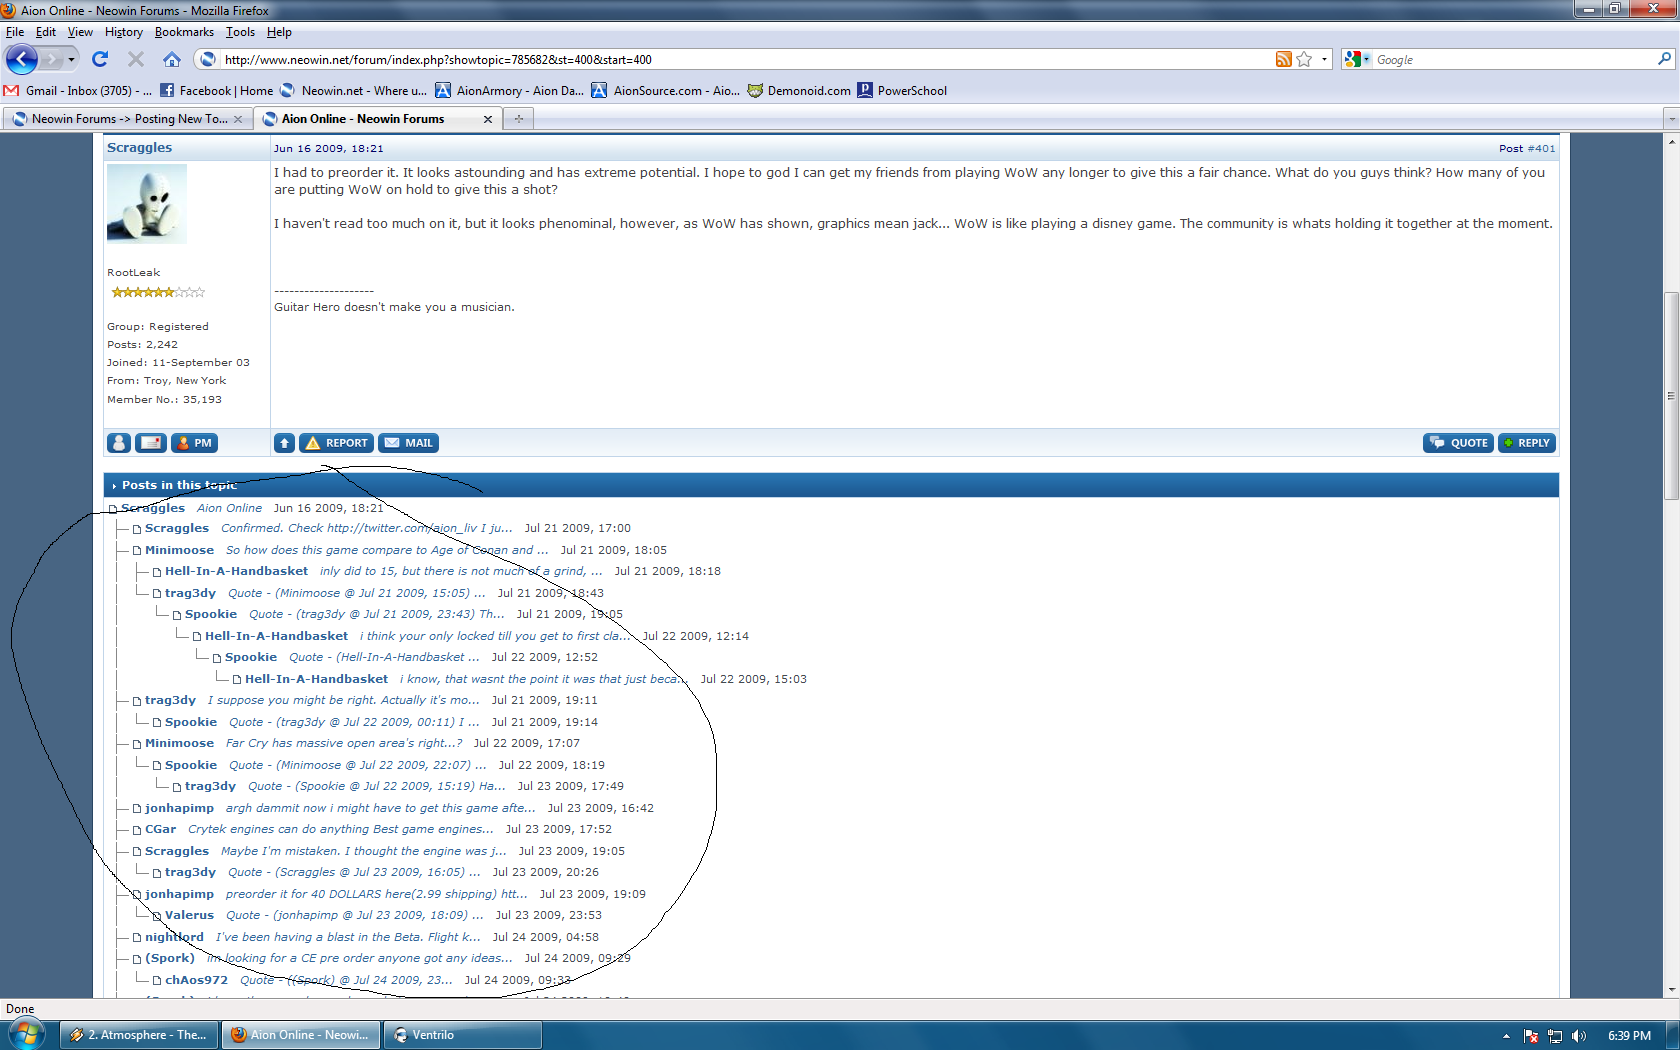This screenshot has width=1680, height=1050.
Task: Open the Help menu
Action: point(279,32)
